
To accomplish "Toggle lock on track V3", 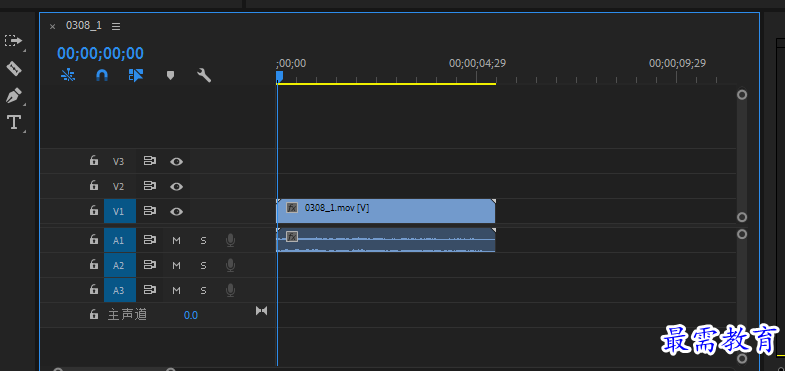I will point(94,160).
